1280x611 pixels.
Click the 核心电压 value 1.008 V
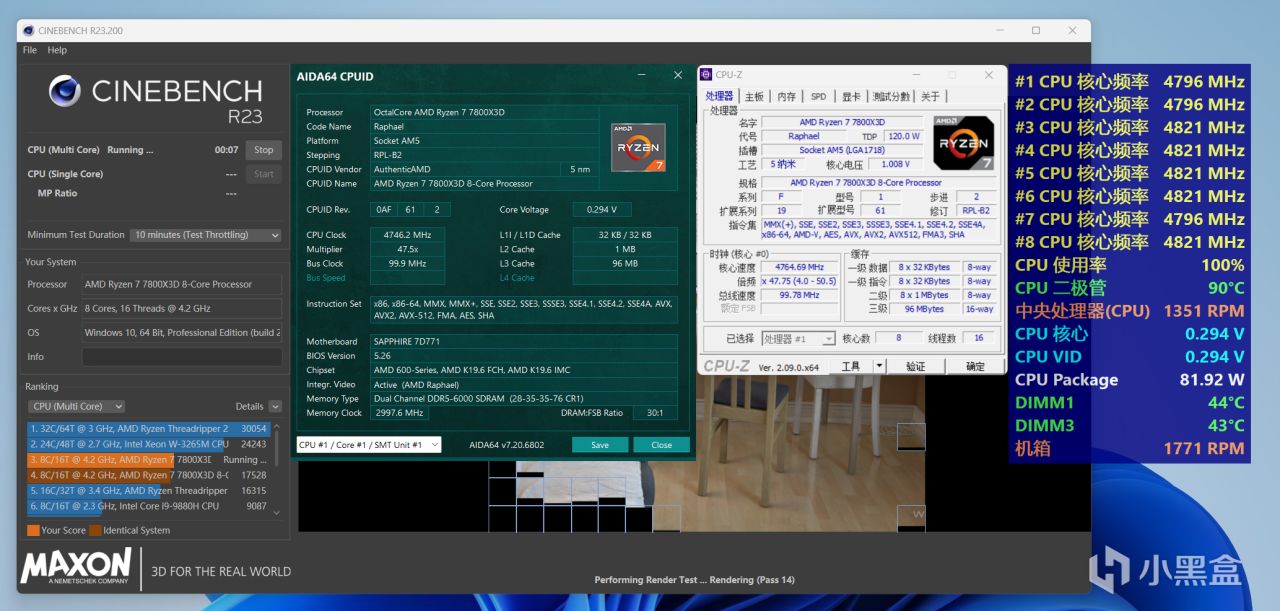click(x=896, y=164)
